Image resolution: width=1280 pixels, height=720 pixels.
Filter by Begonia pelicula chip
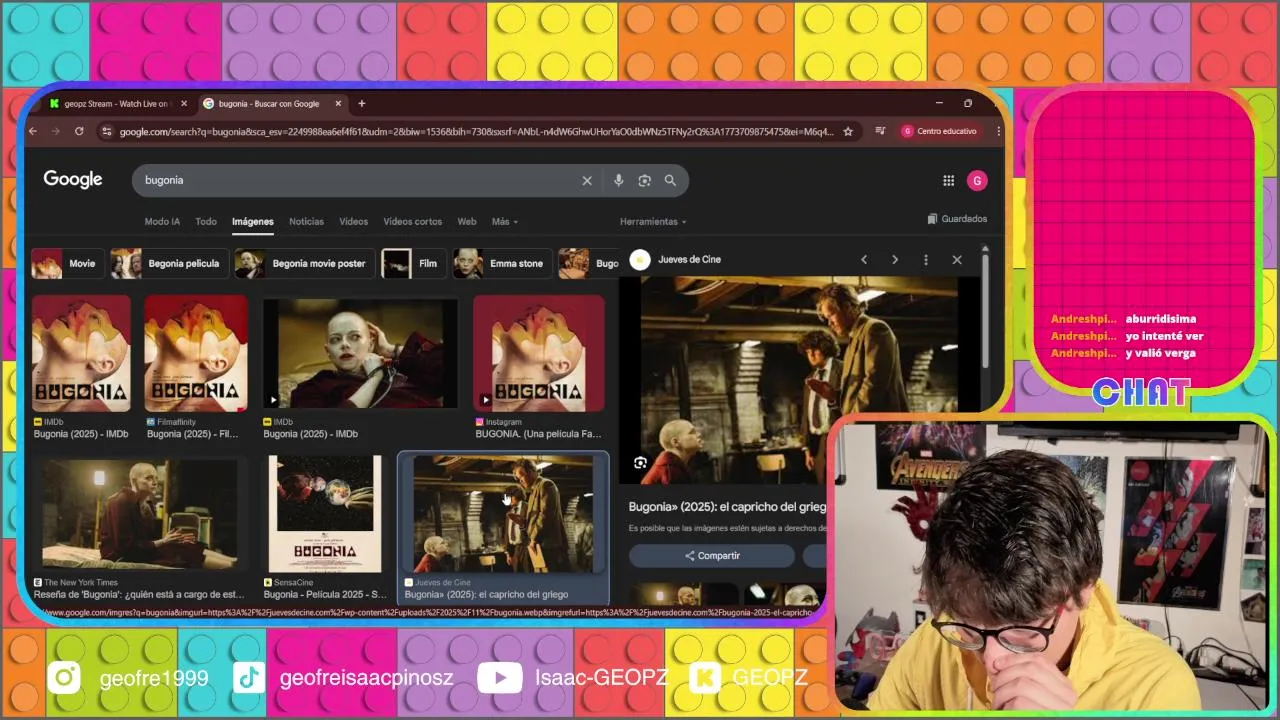pyautogui.click(x=169, y=264)
